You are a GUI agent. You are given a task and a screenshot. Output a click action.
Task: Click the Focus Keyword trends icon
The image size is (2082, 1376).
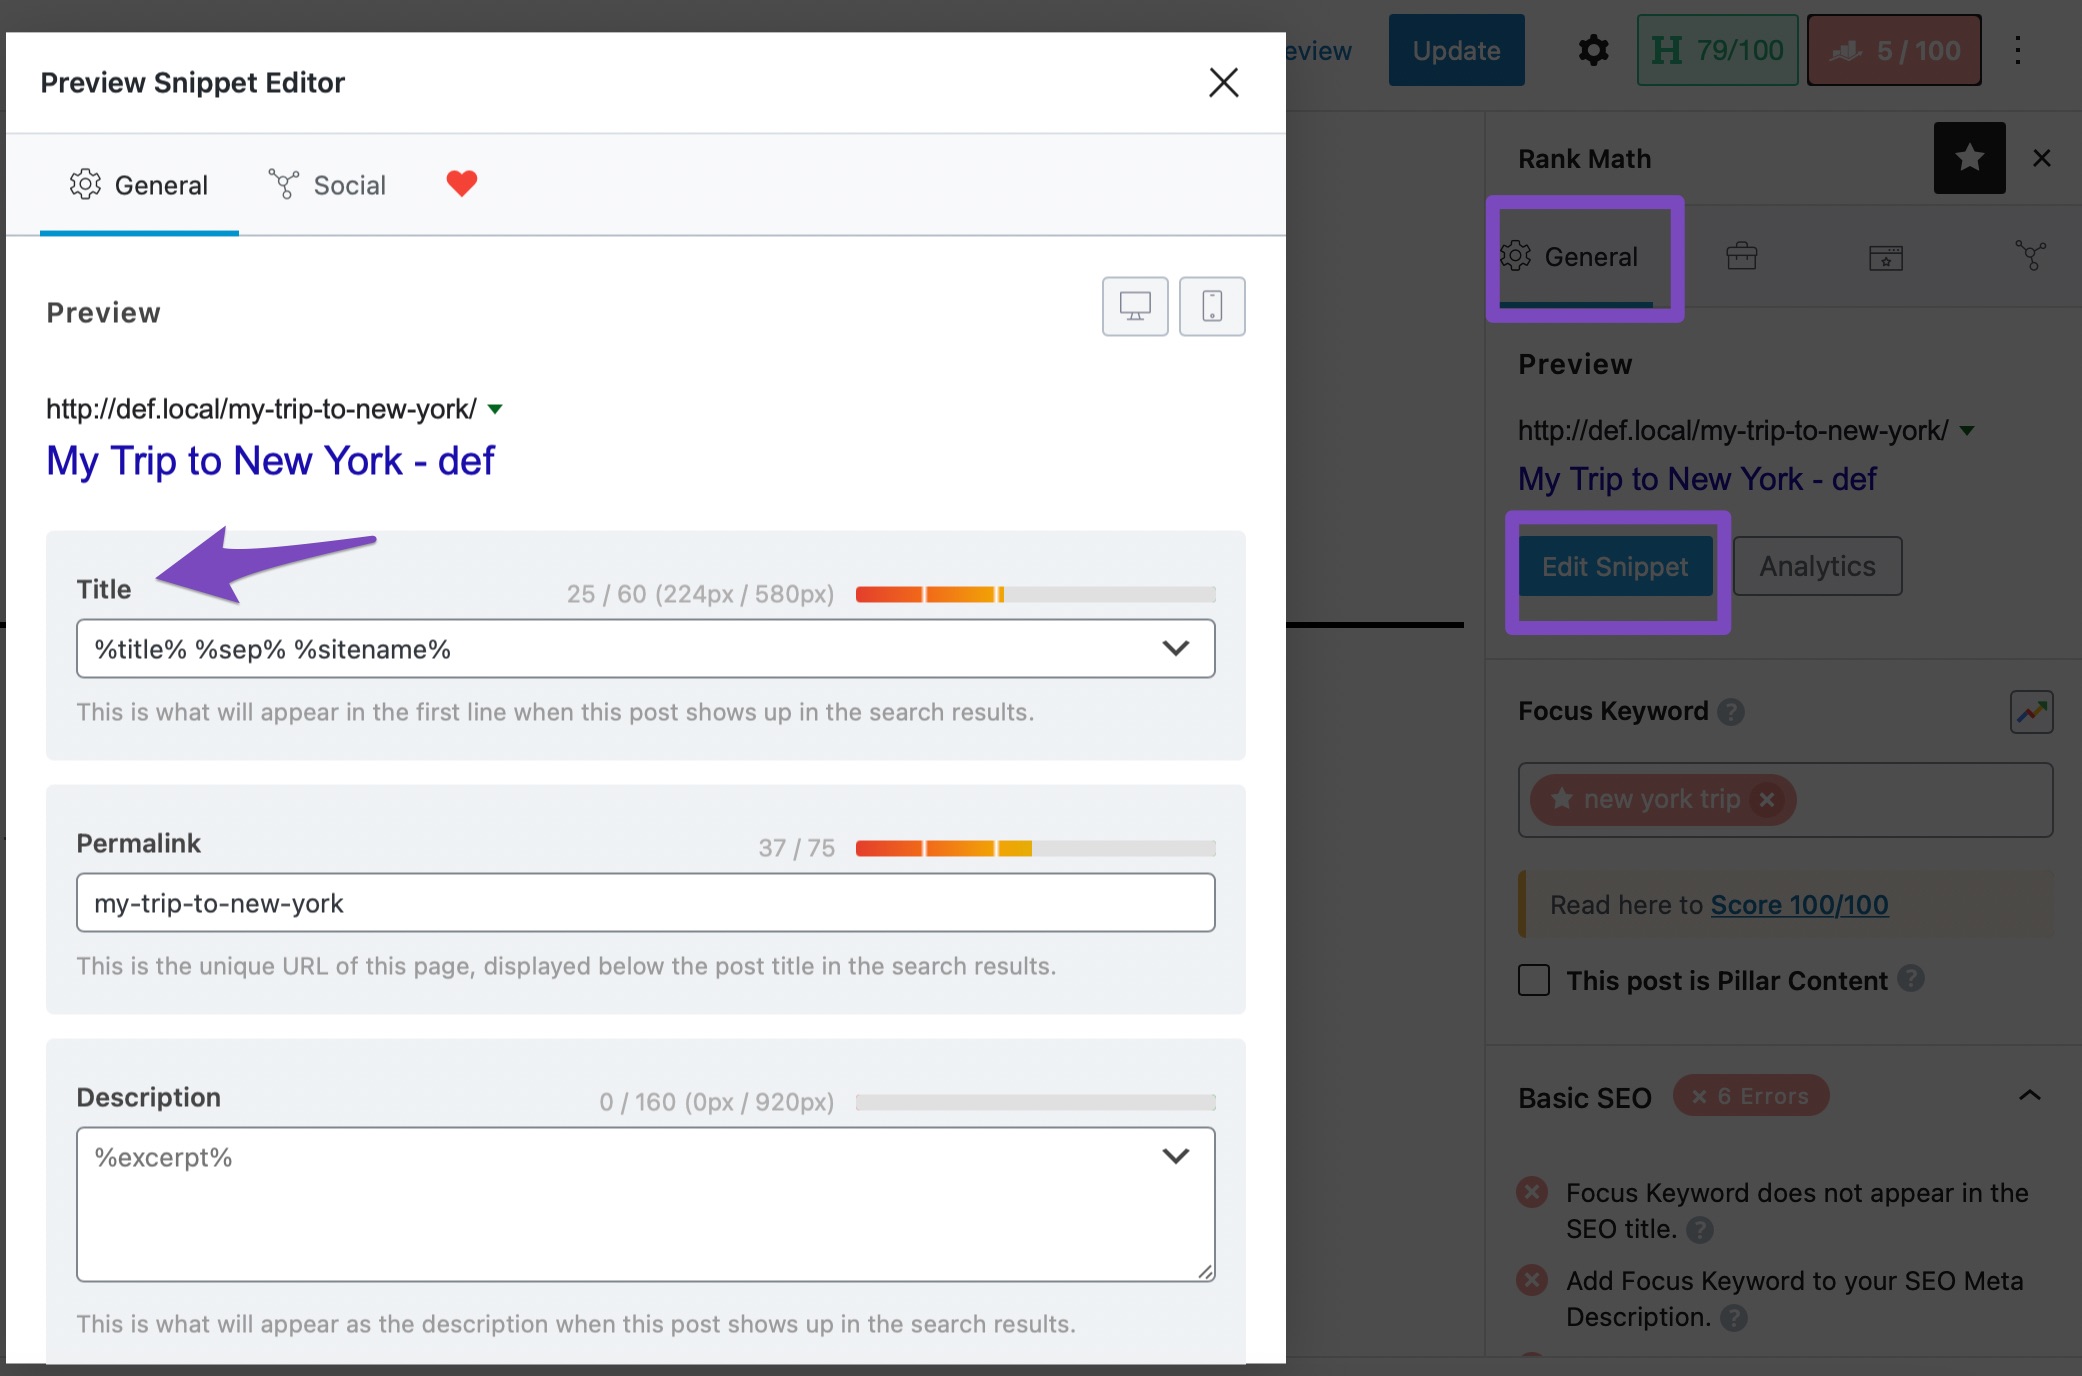click(x=2031, y=712)
